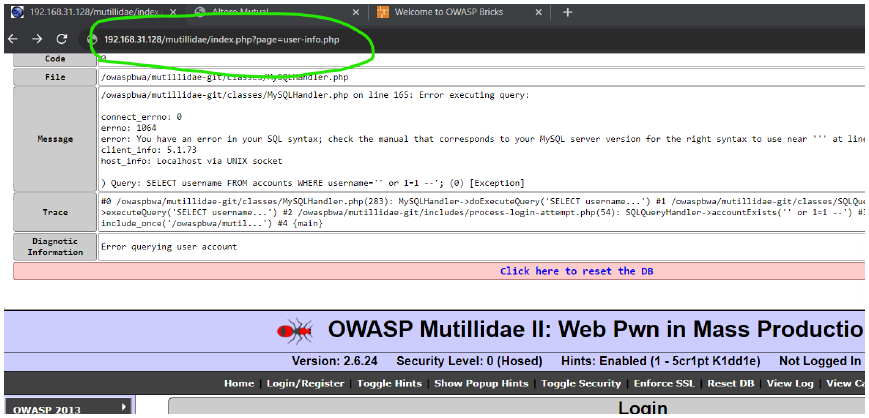Click the "Version: 2.6.24" status text

[335, 361]
